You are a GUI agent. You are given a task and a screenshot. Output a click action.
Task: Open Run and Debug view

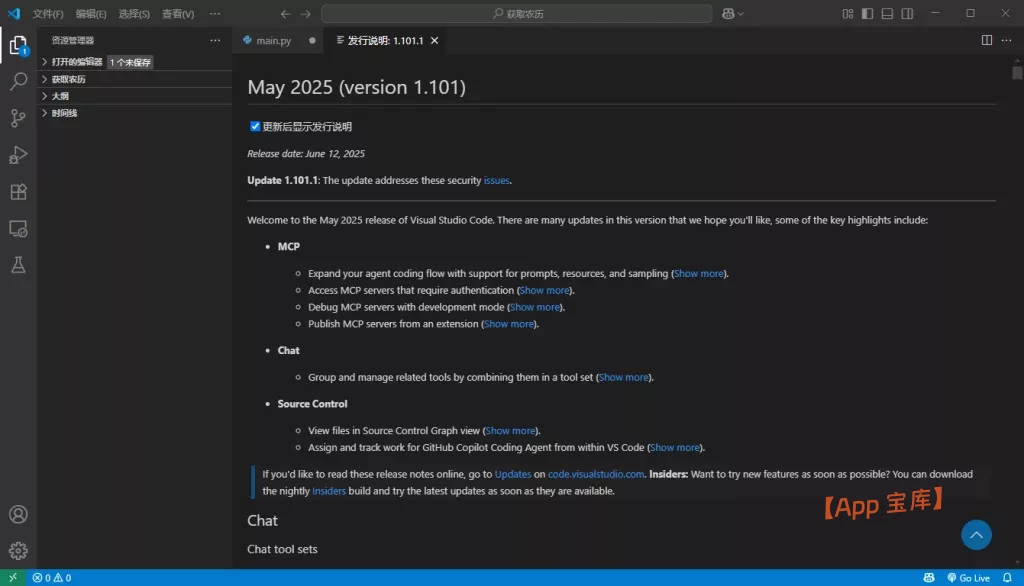[x=18, y=155]
